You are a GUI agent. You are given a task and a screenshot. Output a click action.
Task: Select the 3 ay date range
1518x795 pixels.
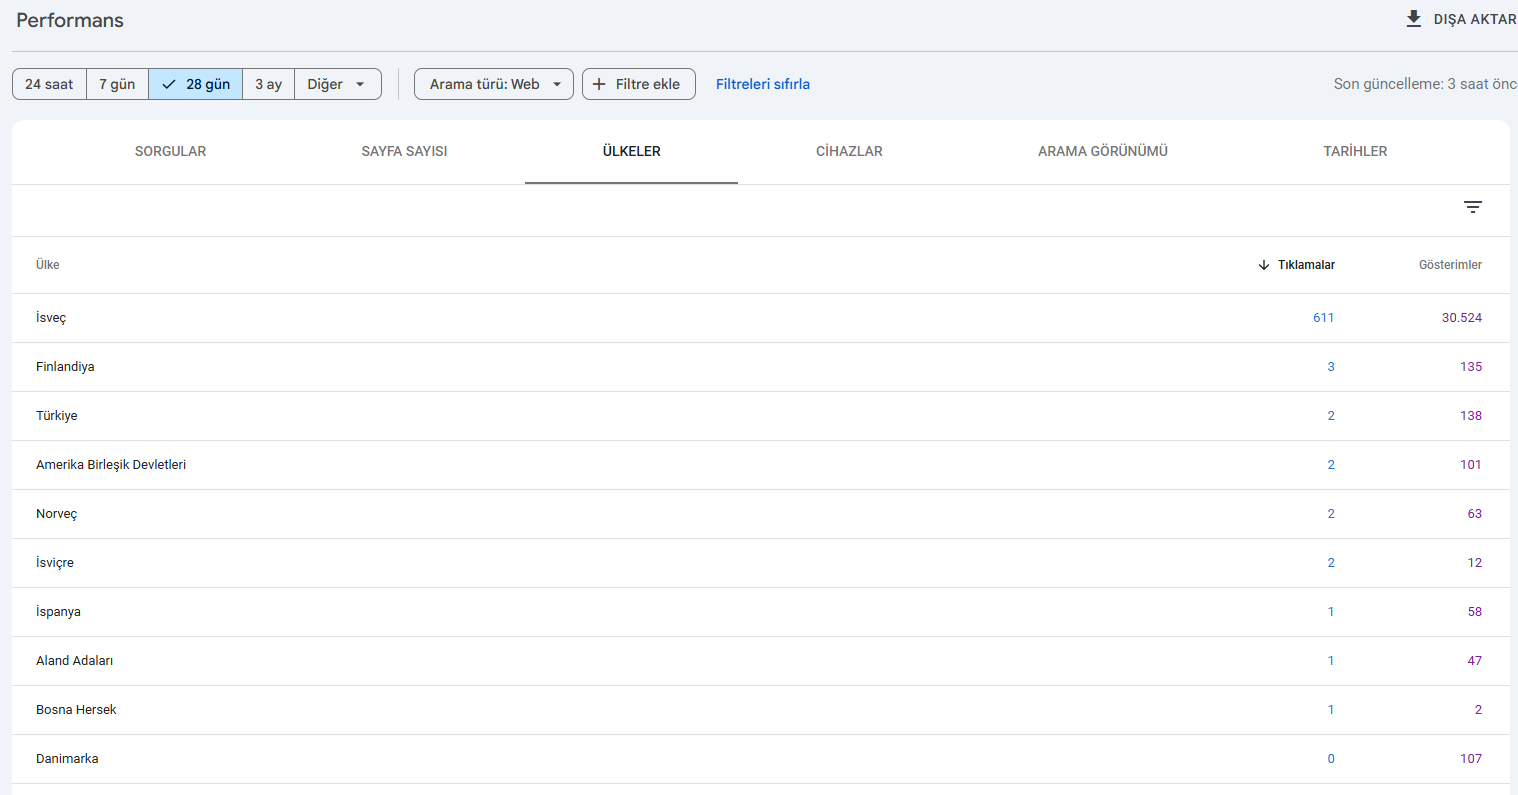268,84
